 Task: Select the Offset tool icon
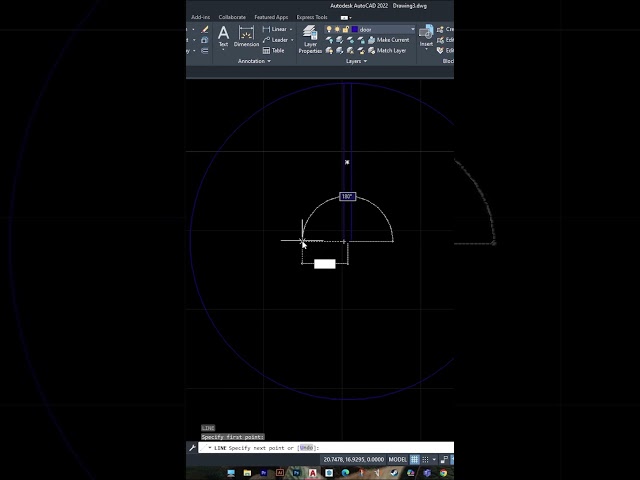pos(205,51)
